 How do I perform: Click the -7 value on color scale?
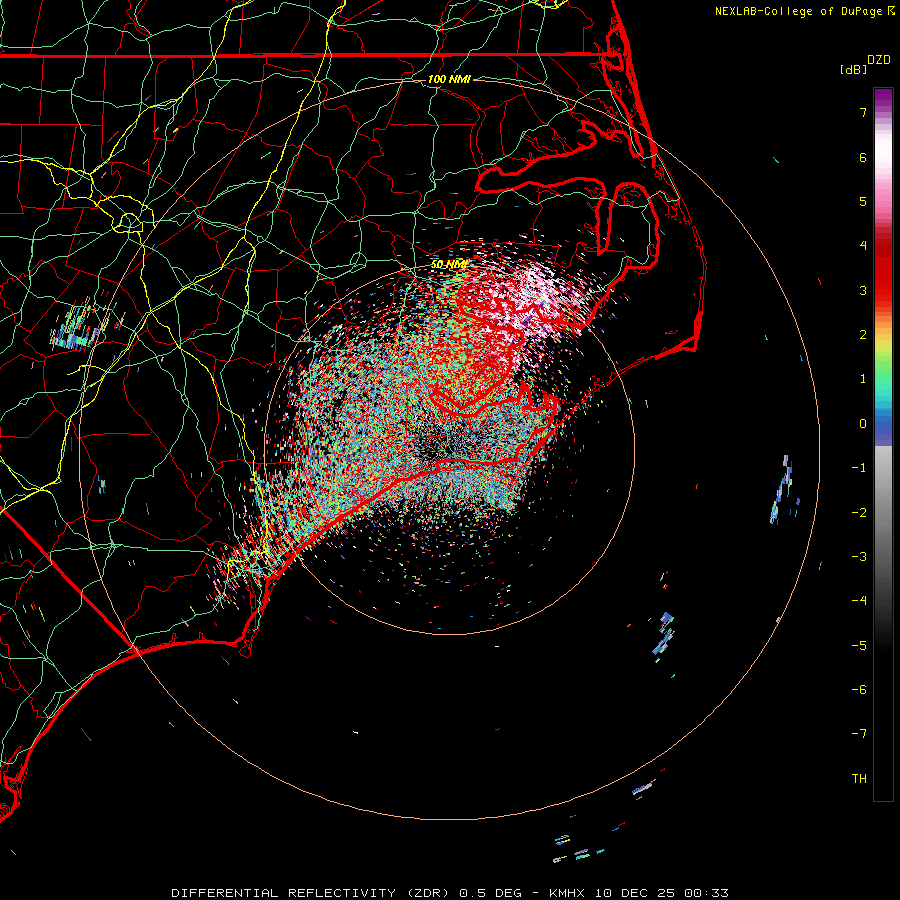click(x=859, y=734)
